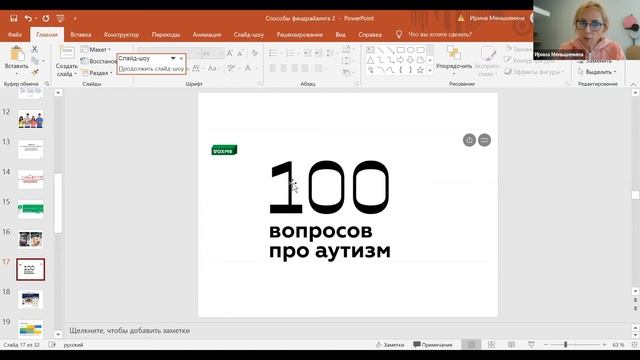Click the Save icon in quick access toolbar
Screen dimensions: 640x360
point(13,18)
